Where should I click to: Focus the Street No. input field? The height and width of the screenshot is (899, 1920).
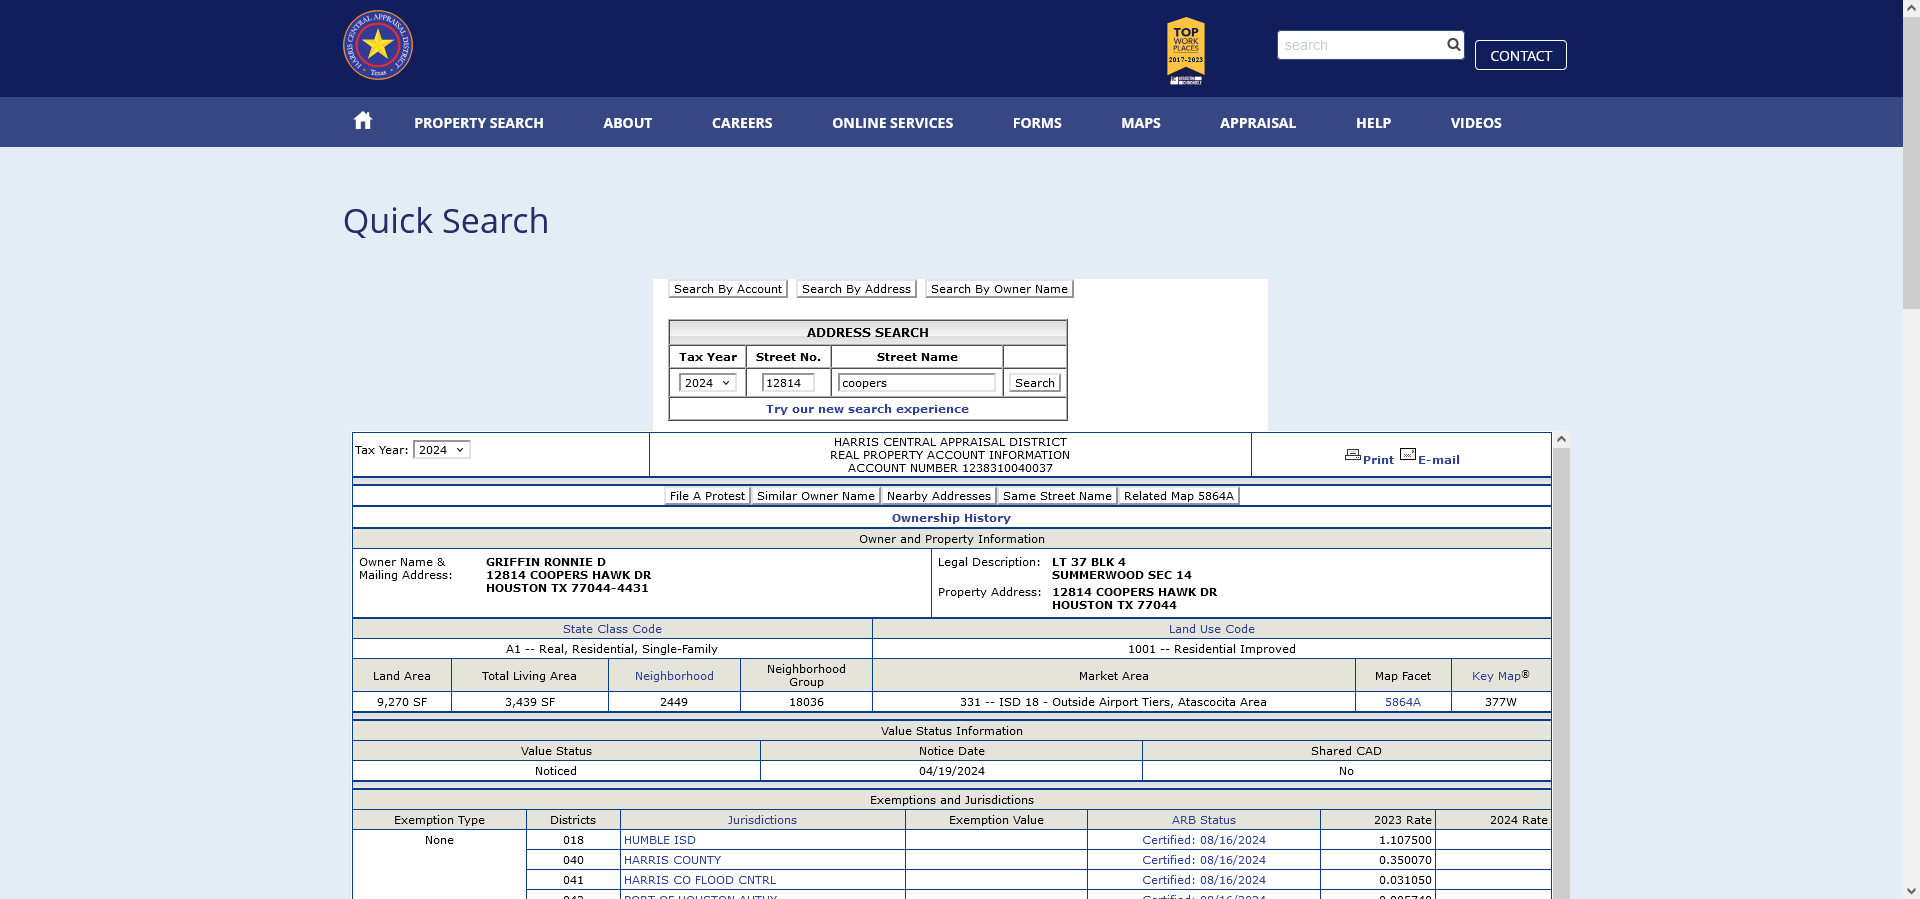pos(788,383)
